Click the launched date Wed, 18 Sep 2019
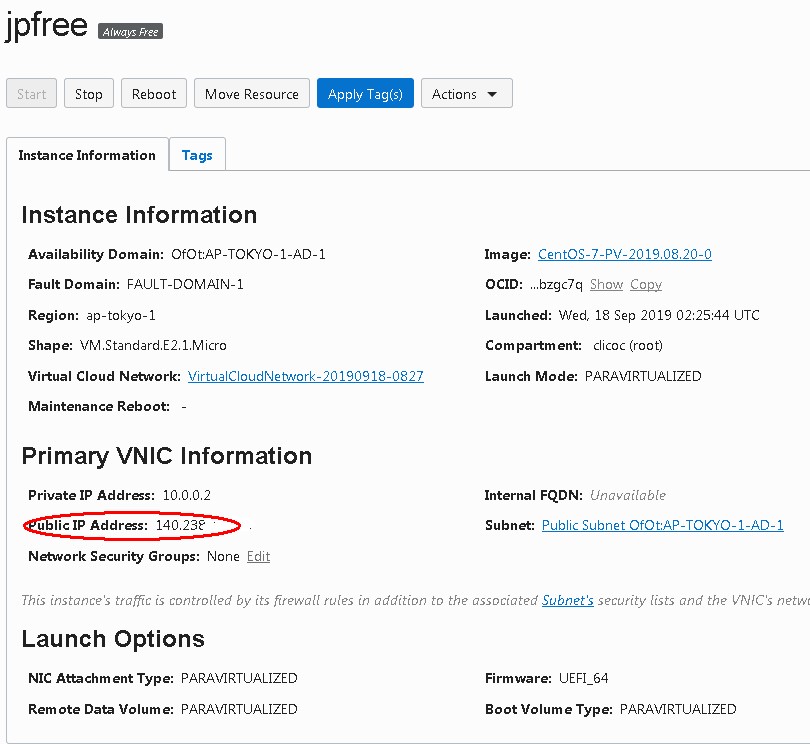The image size is (810, 744). click(x=659, y=315)
